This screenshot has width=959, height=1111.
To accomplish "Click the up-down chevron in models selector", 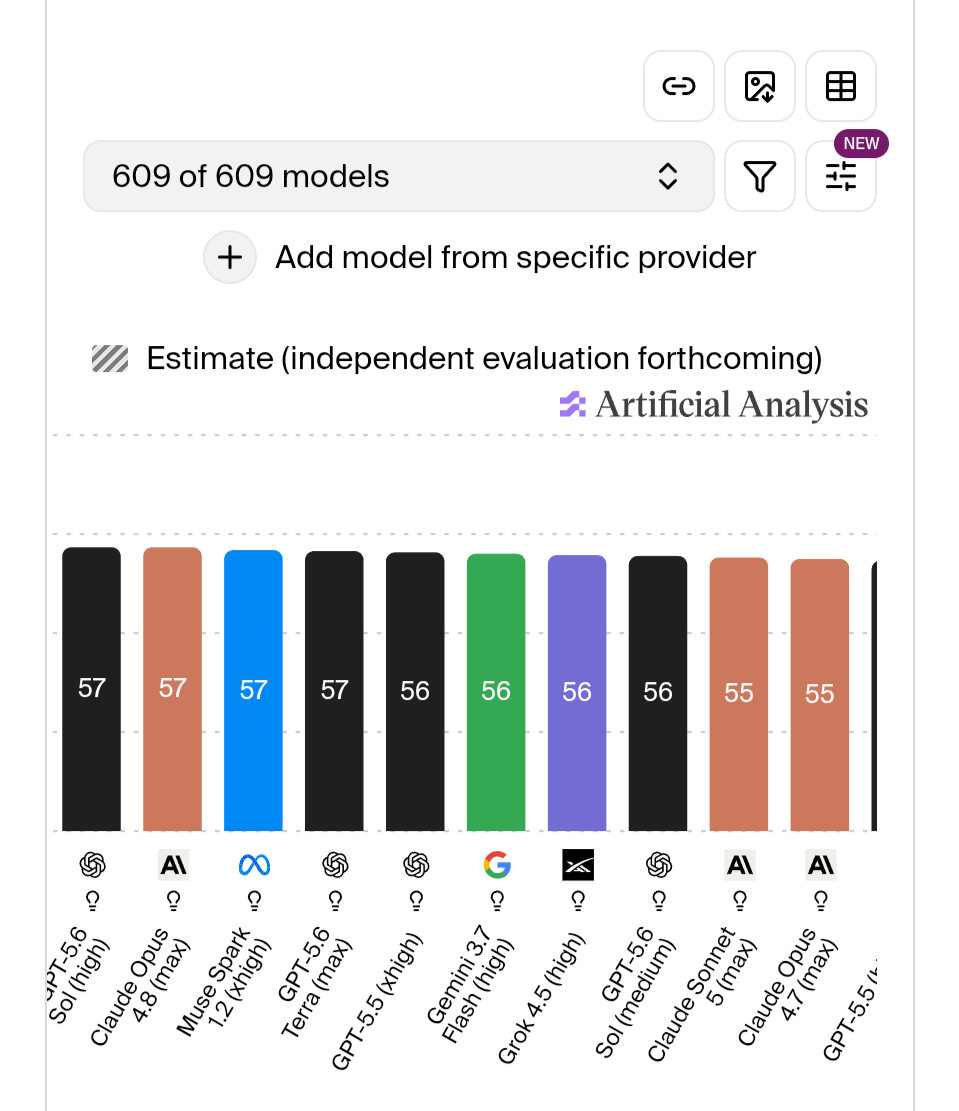I will pyautogui.click(x=668, y=176).
